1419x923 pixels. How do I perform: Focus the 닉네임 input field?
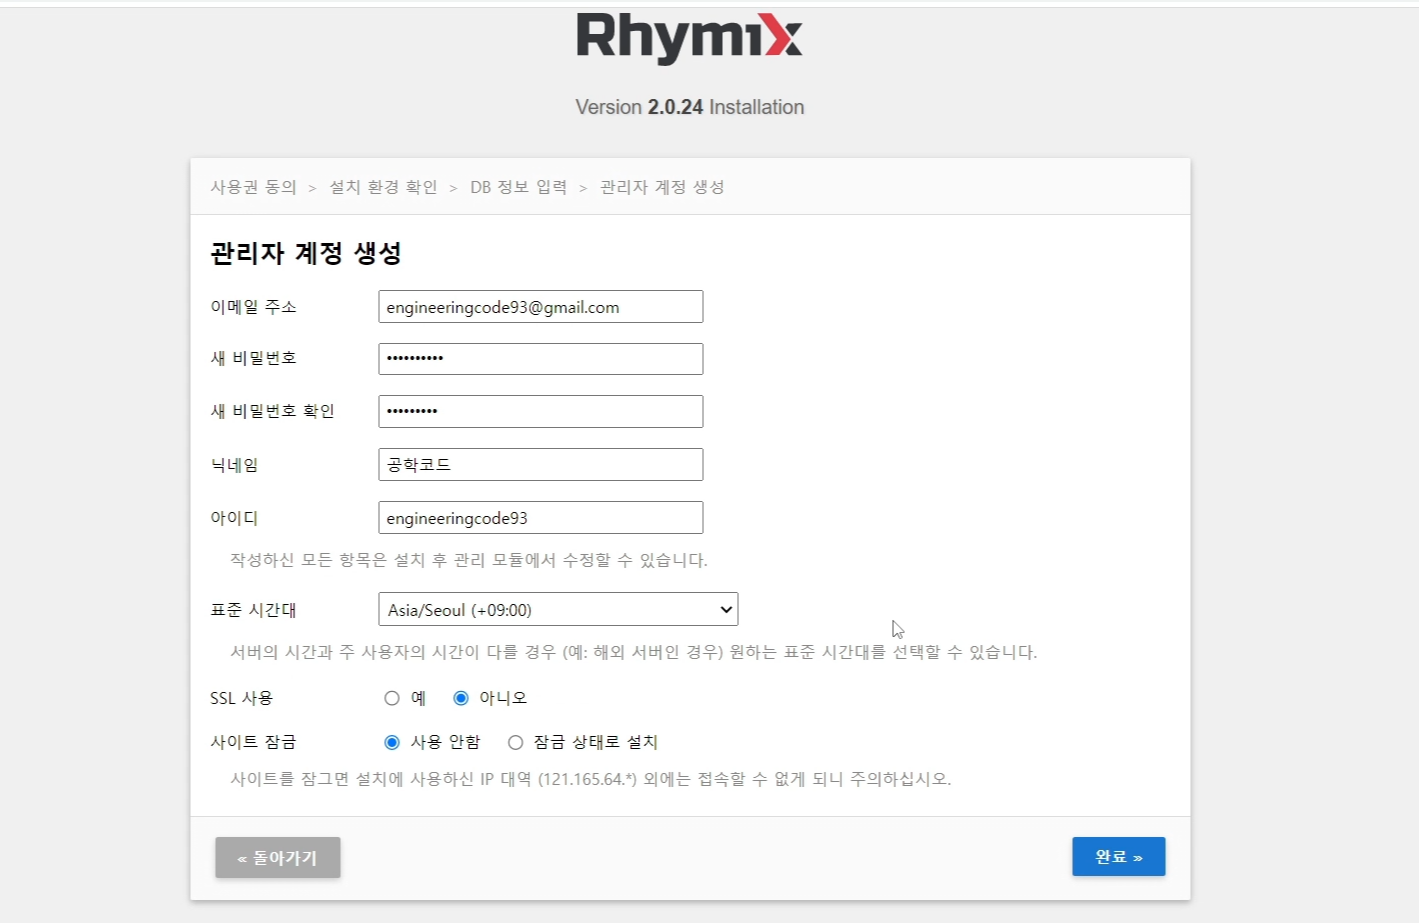540,464
